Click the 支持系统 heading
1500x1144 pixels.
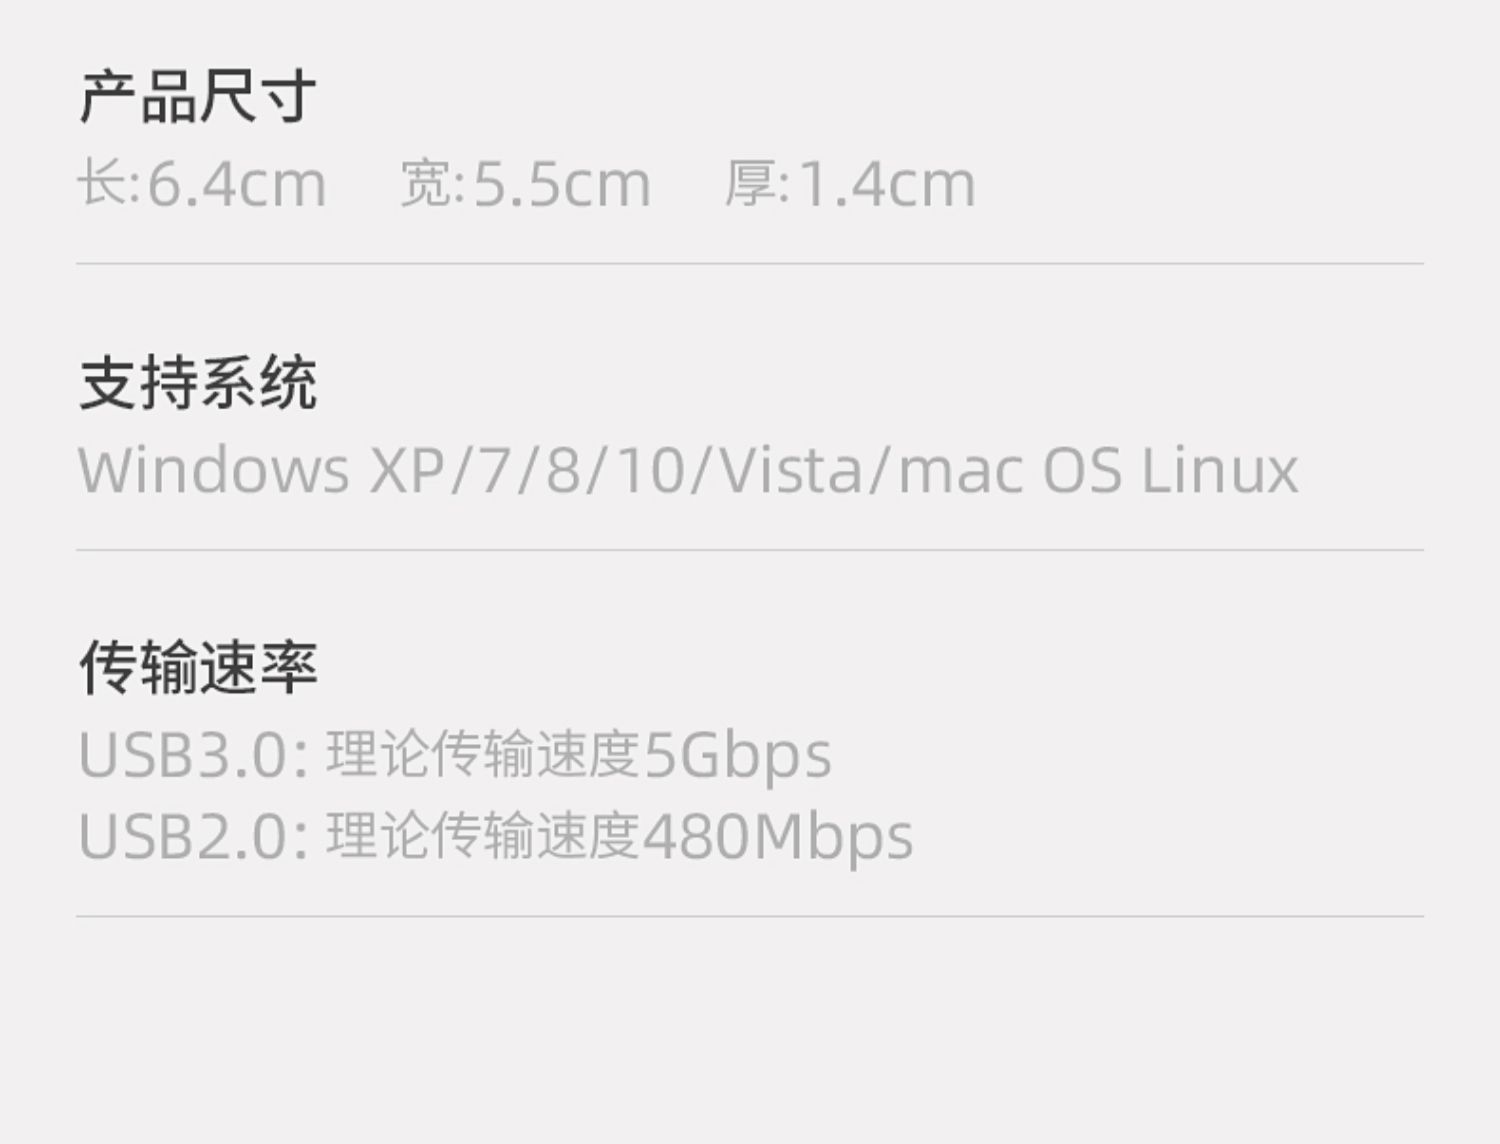198,382
